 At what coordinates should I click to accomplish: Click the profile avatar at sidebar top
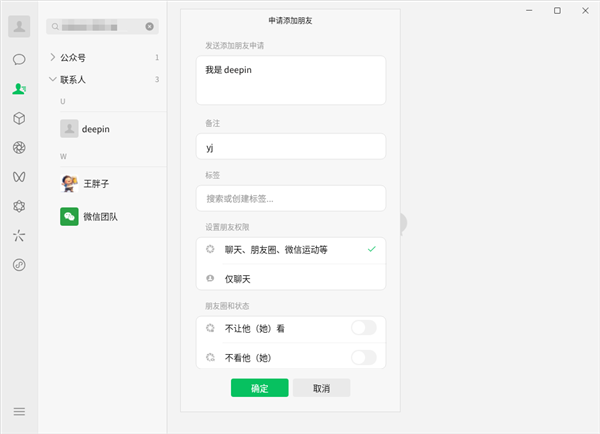(x=19, y=27)
